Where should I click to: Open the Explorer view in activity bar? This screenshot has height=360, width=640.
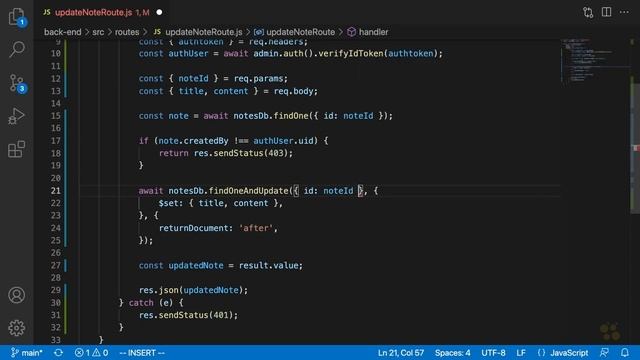pyautogui.click(x=16, y=16)
